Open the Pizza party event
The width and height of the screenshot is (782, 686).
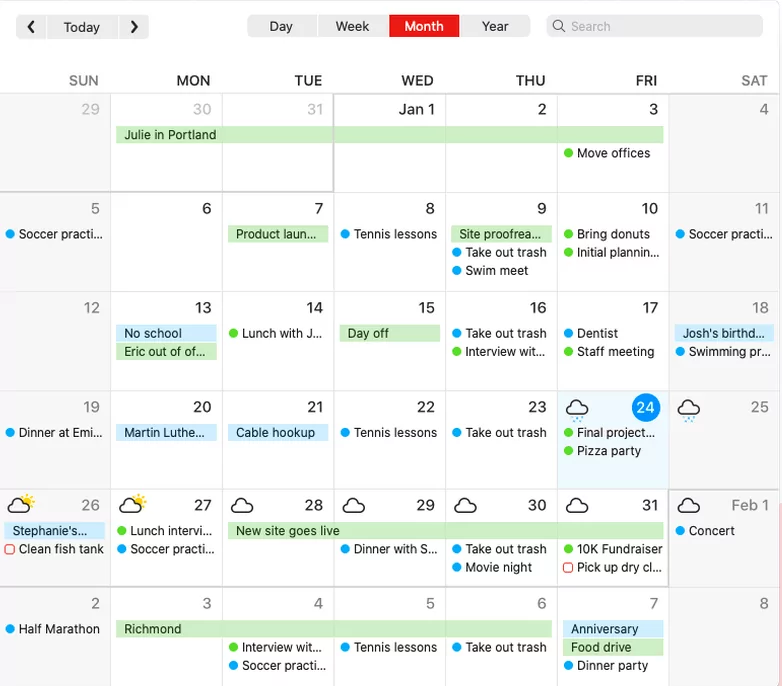(602, 451)
